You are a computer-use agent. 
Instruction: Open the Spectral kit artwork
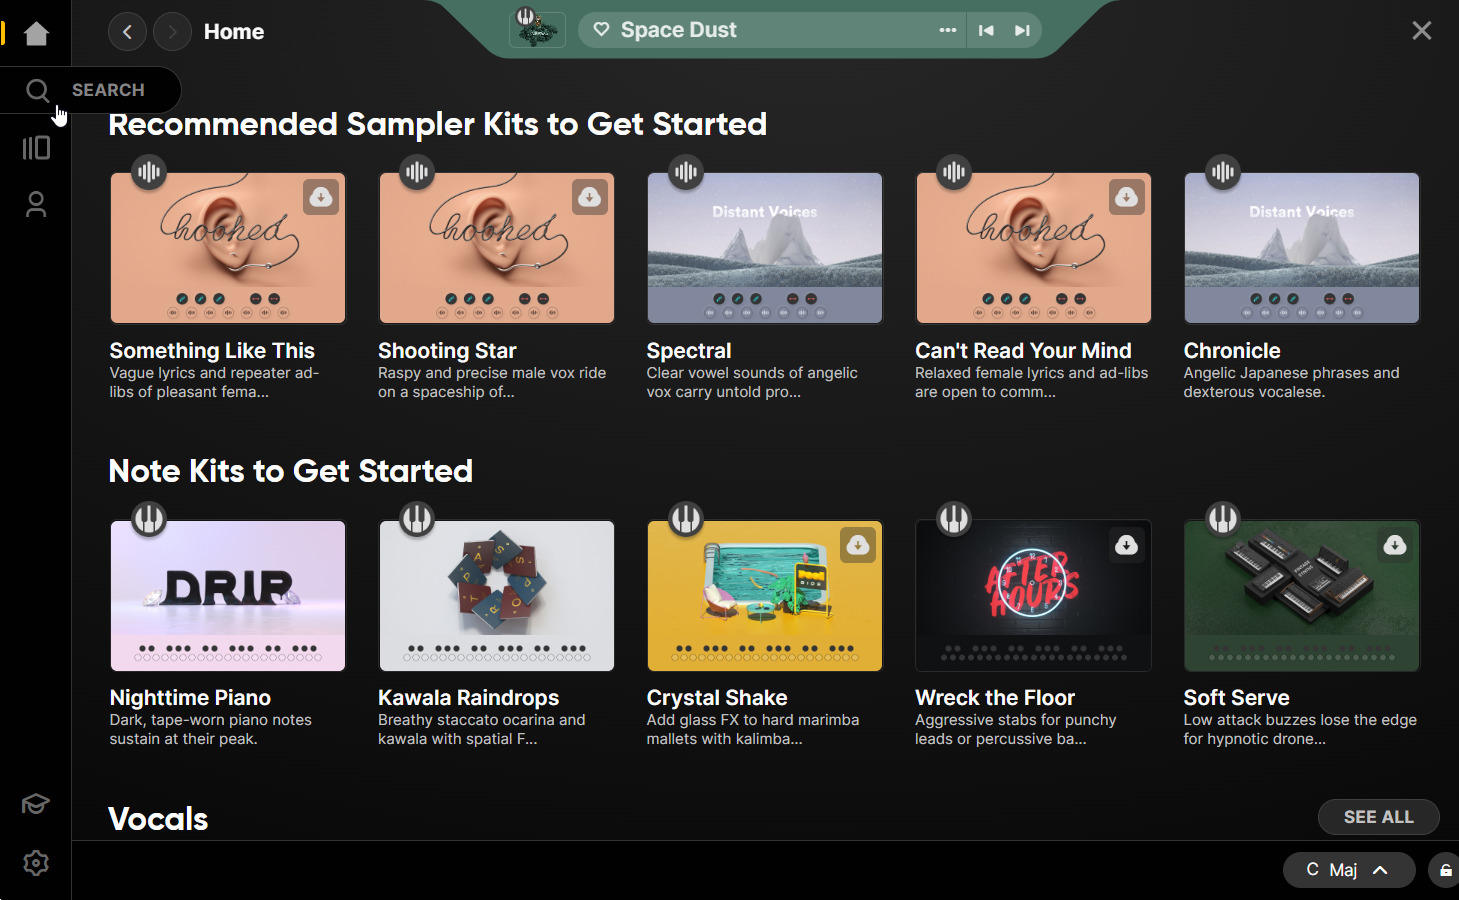pos(765,248)
